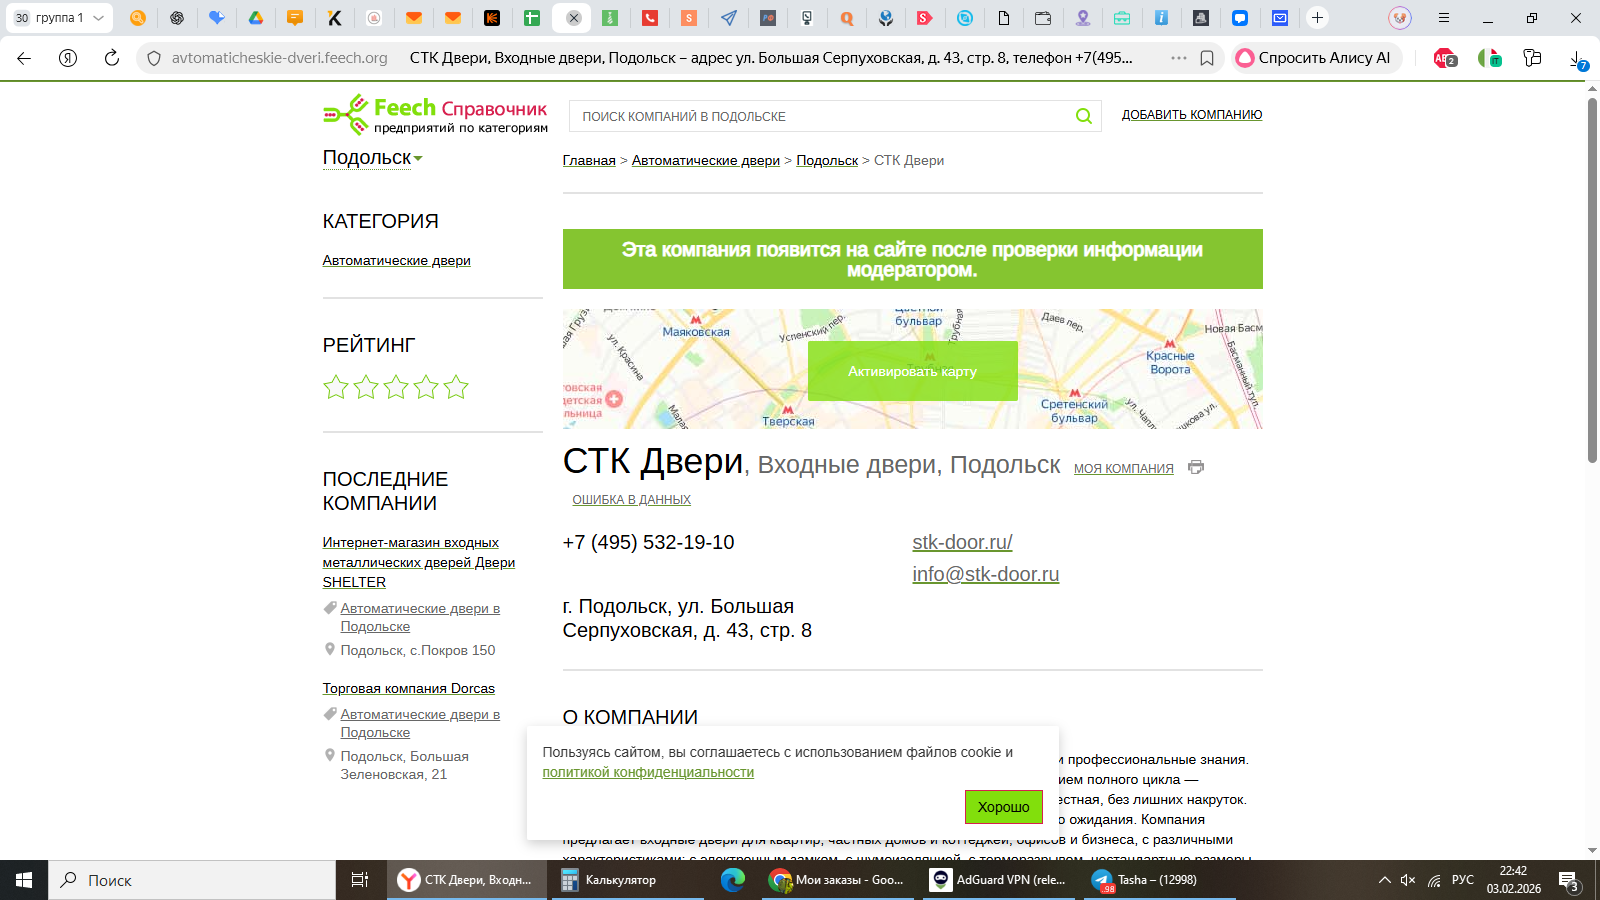Open the Chrome Мои заказы taskbar window
Image resolution: width=1600 pixels, height=900 pixels.
(838, 880)
